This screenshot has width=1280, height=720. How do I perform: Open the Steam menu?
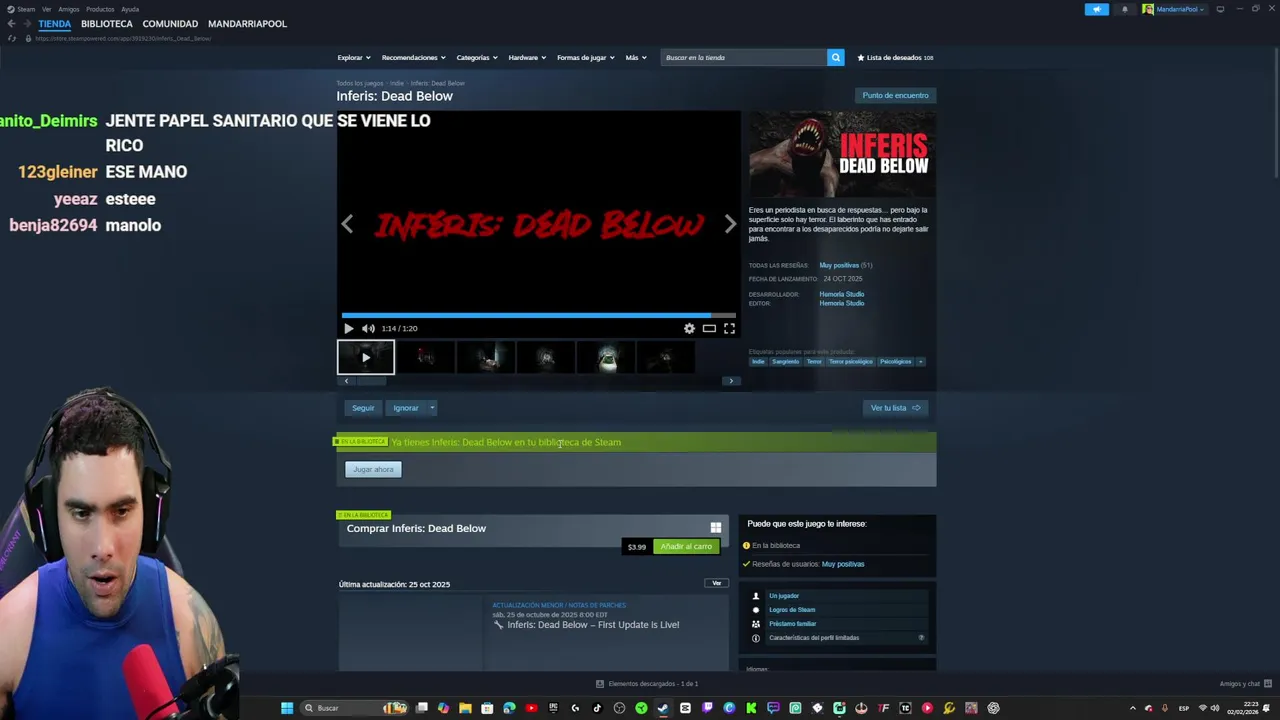[21, 9]
